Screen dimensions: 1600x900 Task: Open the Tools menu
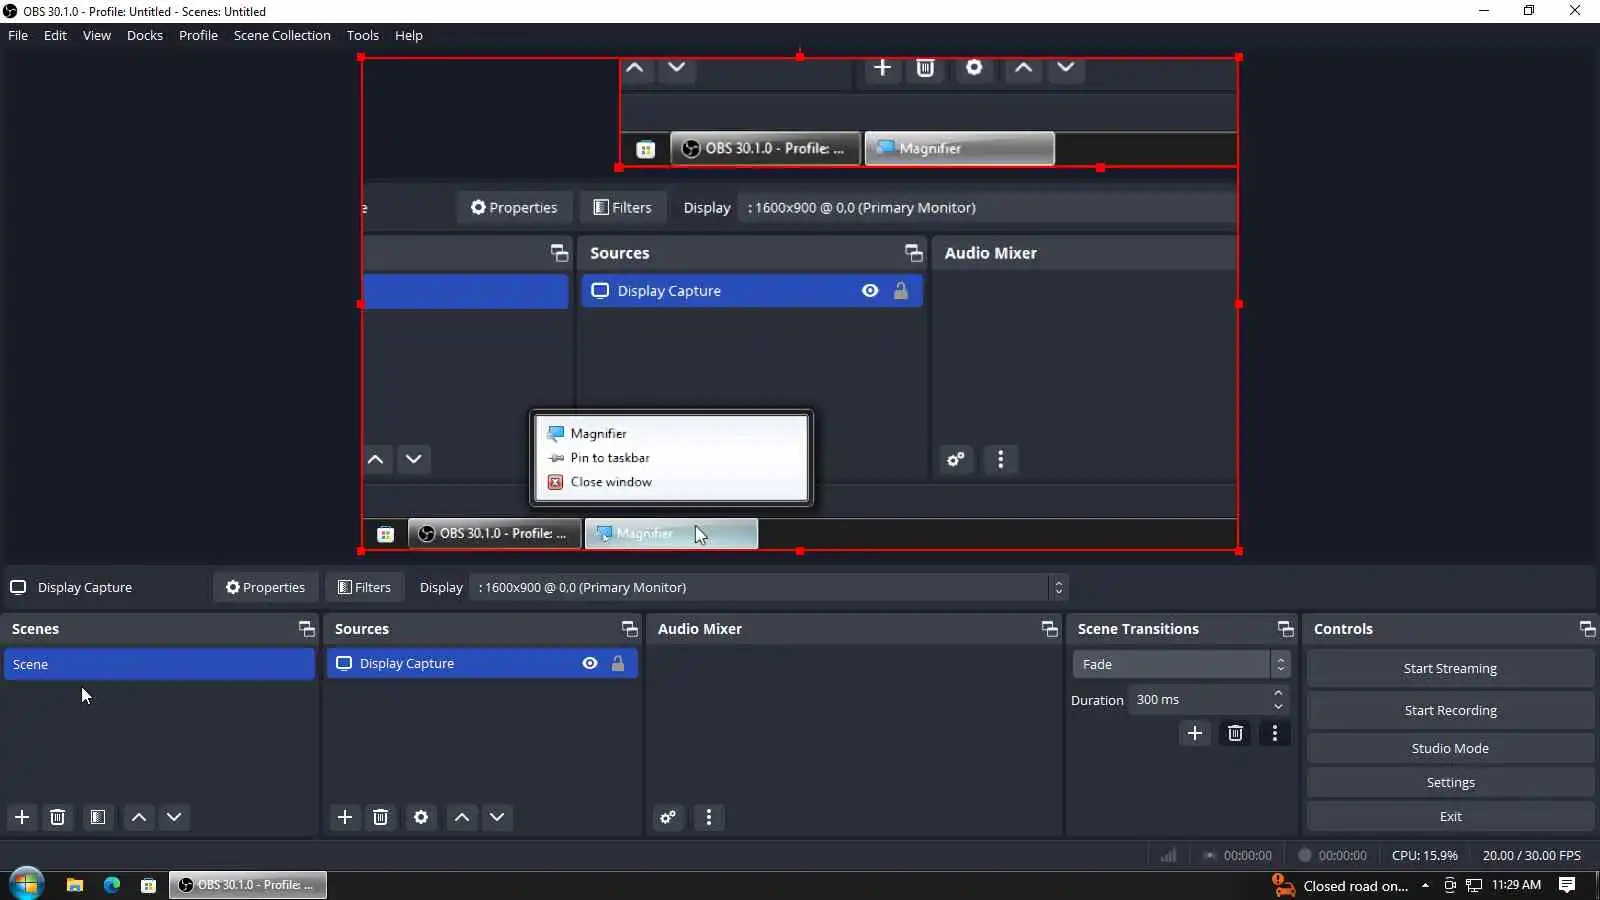(363, 35)
